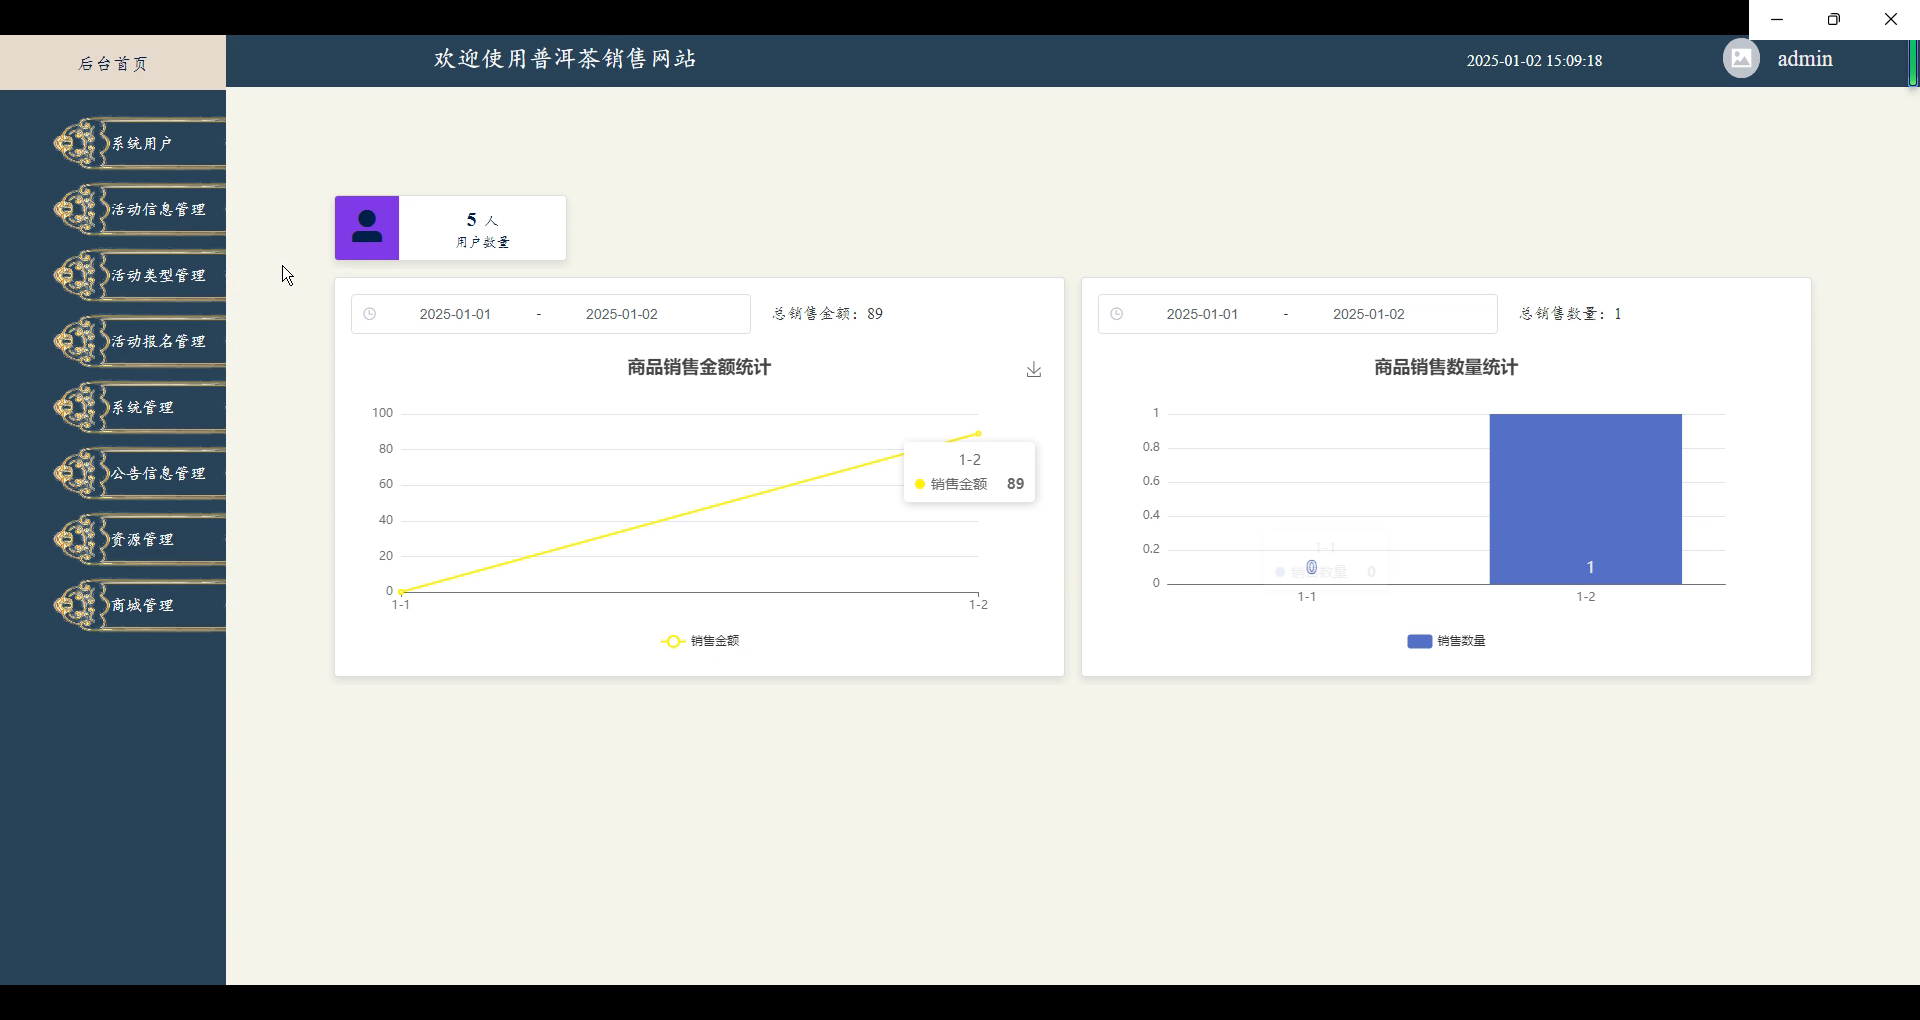Image resolution: width=1920 pixels, height=1020 pixels.
Task: Click the ornament icon beside 资源管理
Action: click(x=80, y=539)
